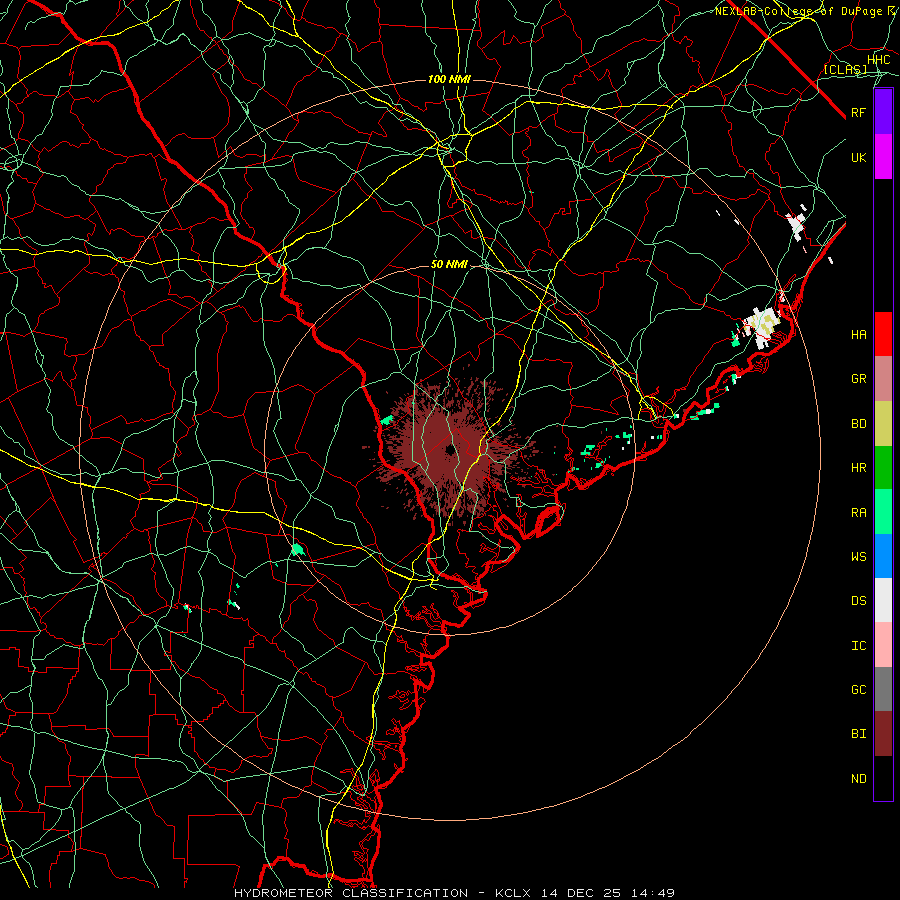This screenshot has height=900, width=900.
Task: Click the 50 NMI range ring label
Action: click(x=449, y=264)
